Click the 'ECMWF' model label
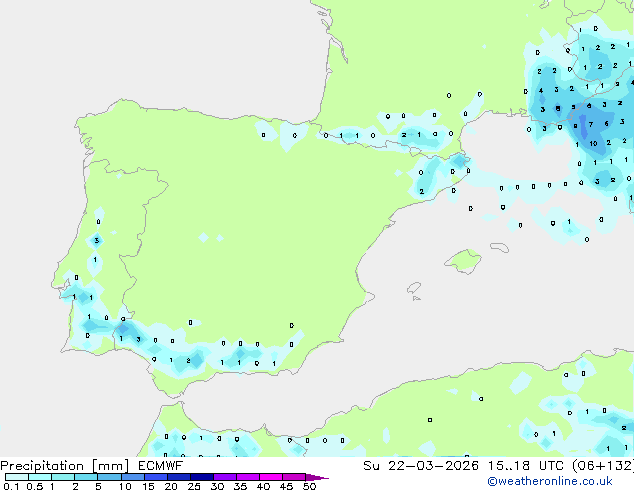This screenshot has height=490, width=634. click(161, 466)
